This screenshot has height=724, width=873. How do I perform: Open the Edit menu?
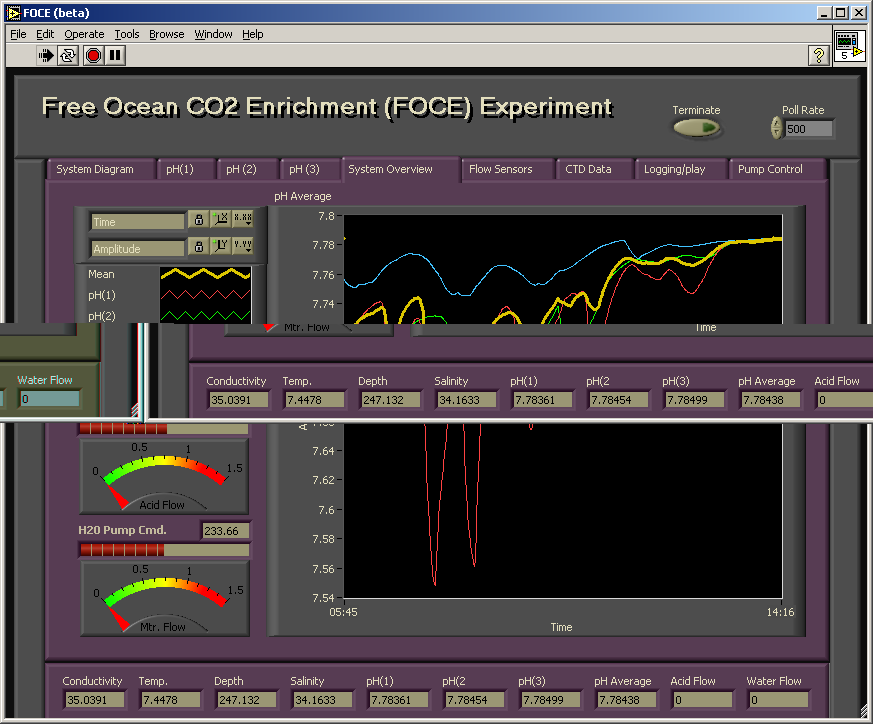coord(45,34)
